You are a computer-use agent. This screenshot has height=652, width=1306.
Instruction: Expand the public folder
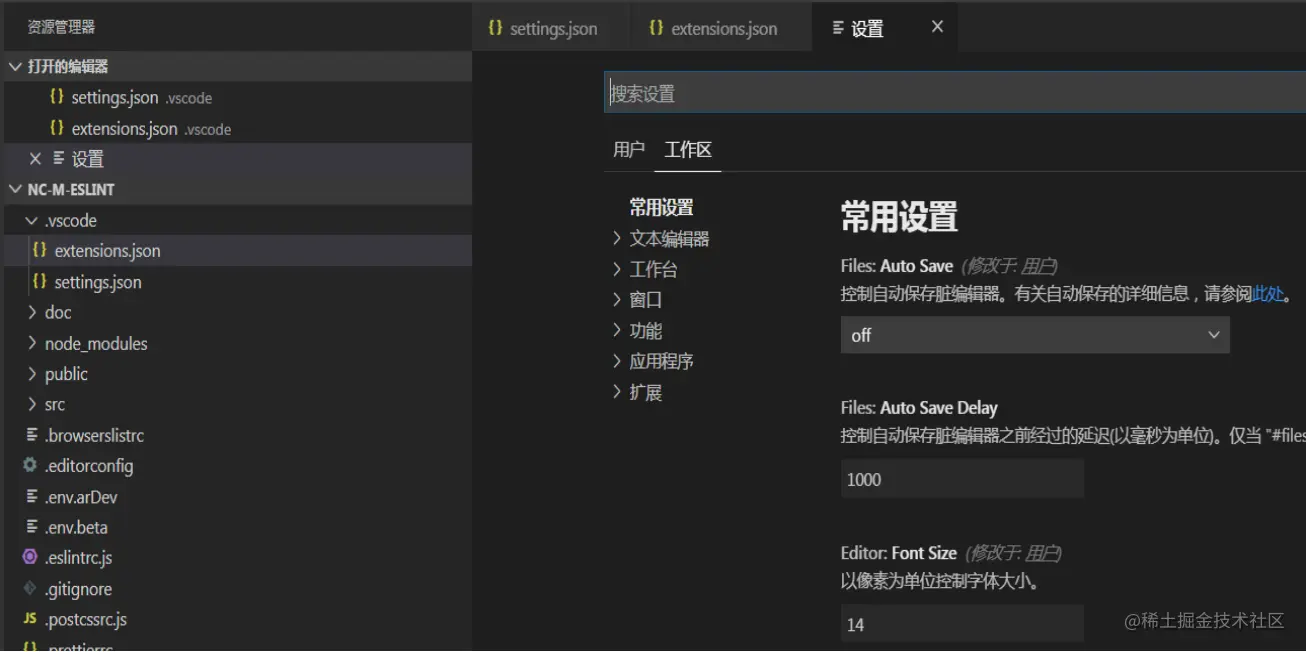point(32,374)
